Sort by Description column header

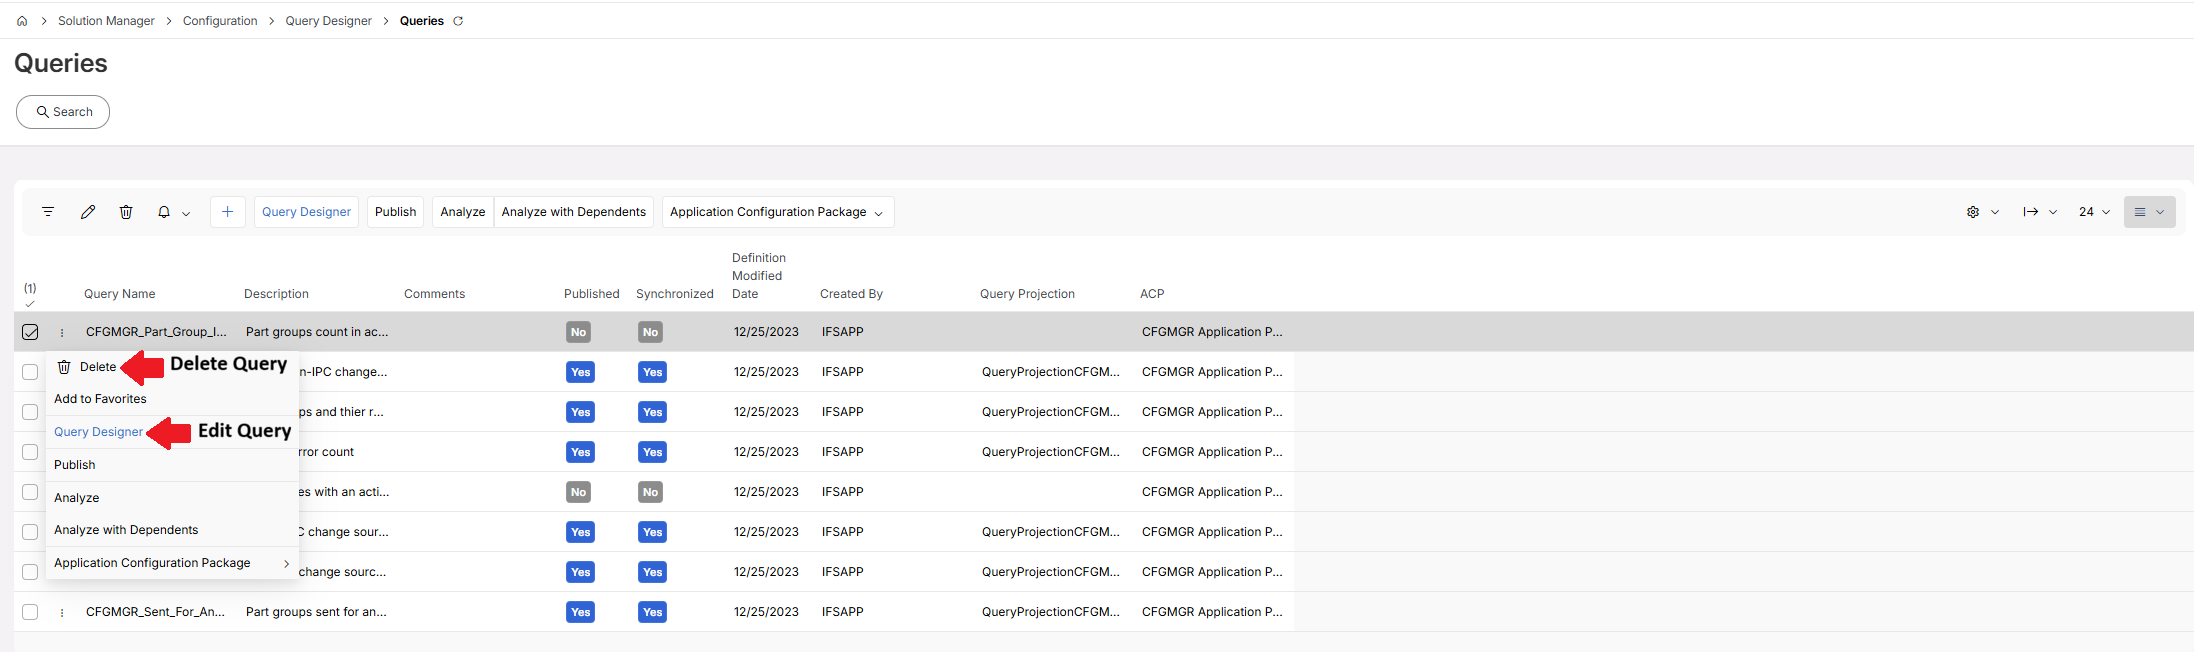click(276, 294)
